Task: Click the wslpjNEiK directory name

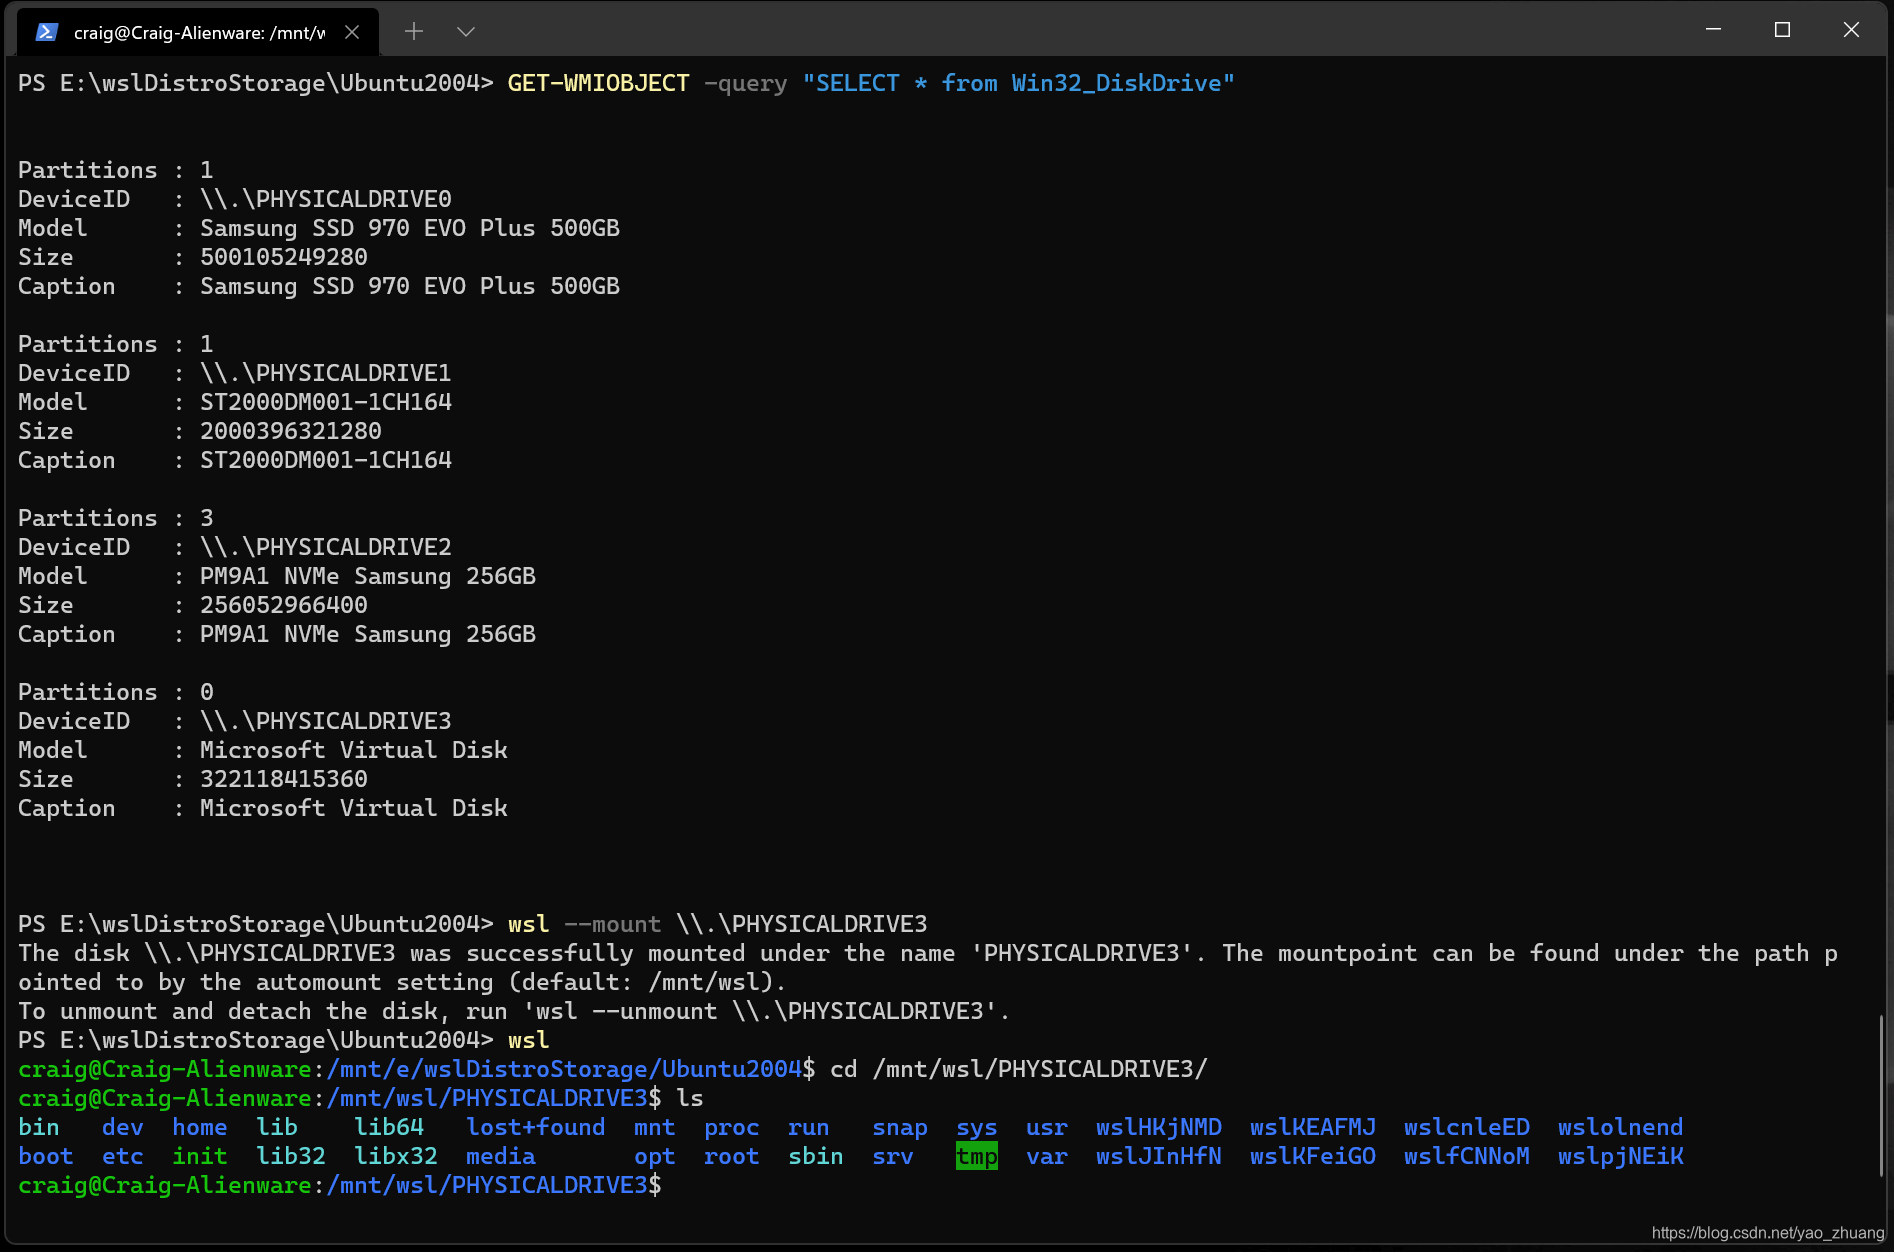Action: pyautogui.click(x=1621, y=1156)
